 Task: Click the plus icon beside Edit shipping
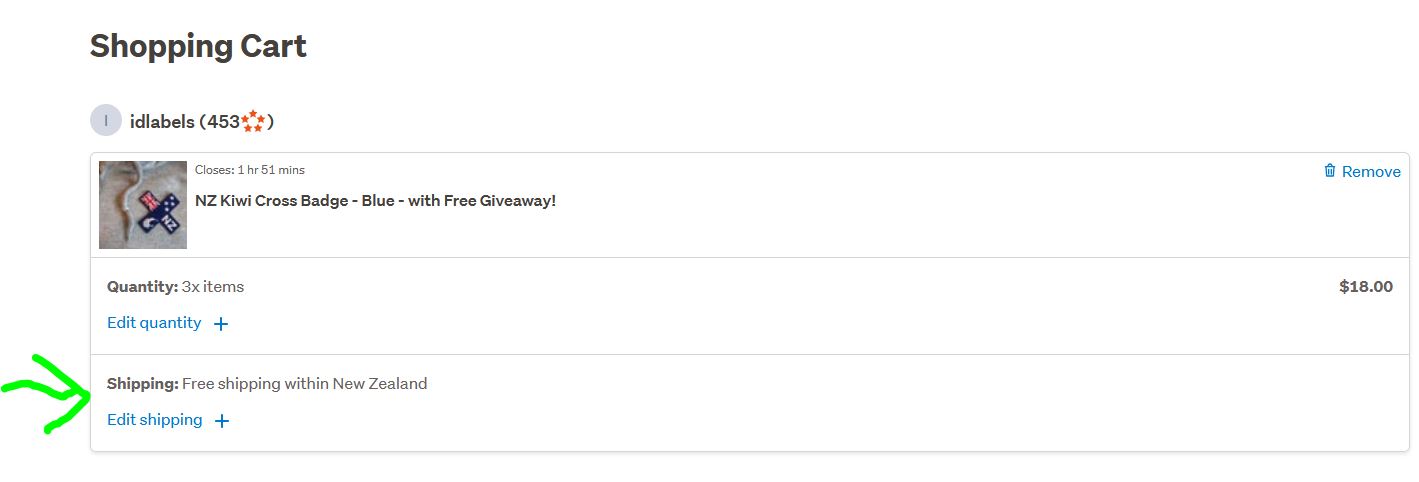[x=222, y=421]
